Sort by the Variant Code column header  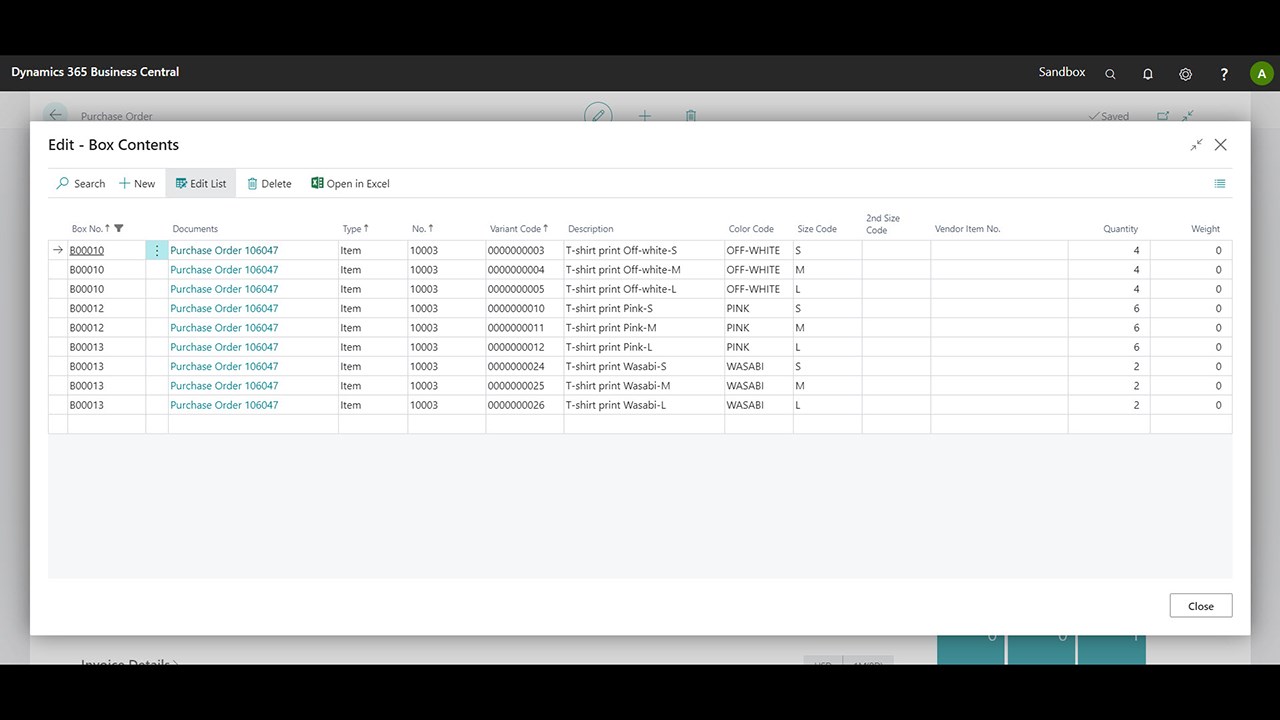tap(519, 229)
